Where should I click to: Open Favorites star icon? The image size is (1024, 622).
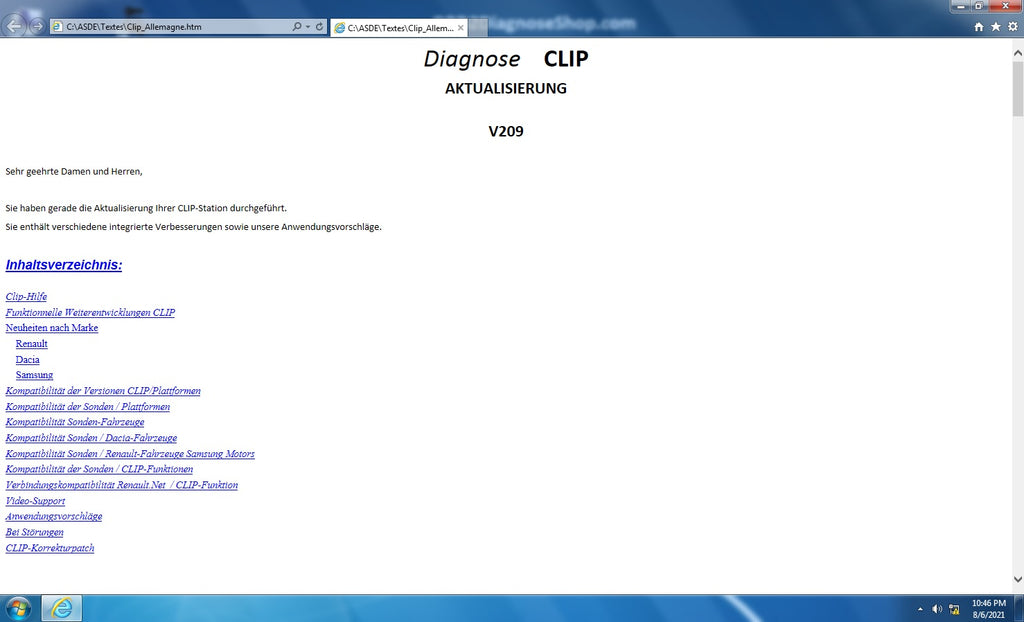pyautogui.click(x=995, y=27)
